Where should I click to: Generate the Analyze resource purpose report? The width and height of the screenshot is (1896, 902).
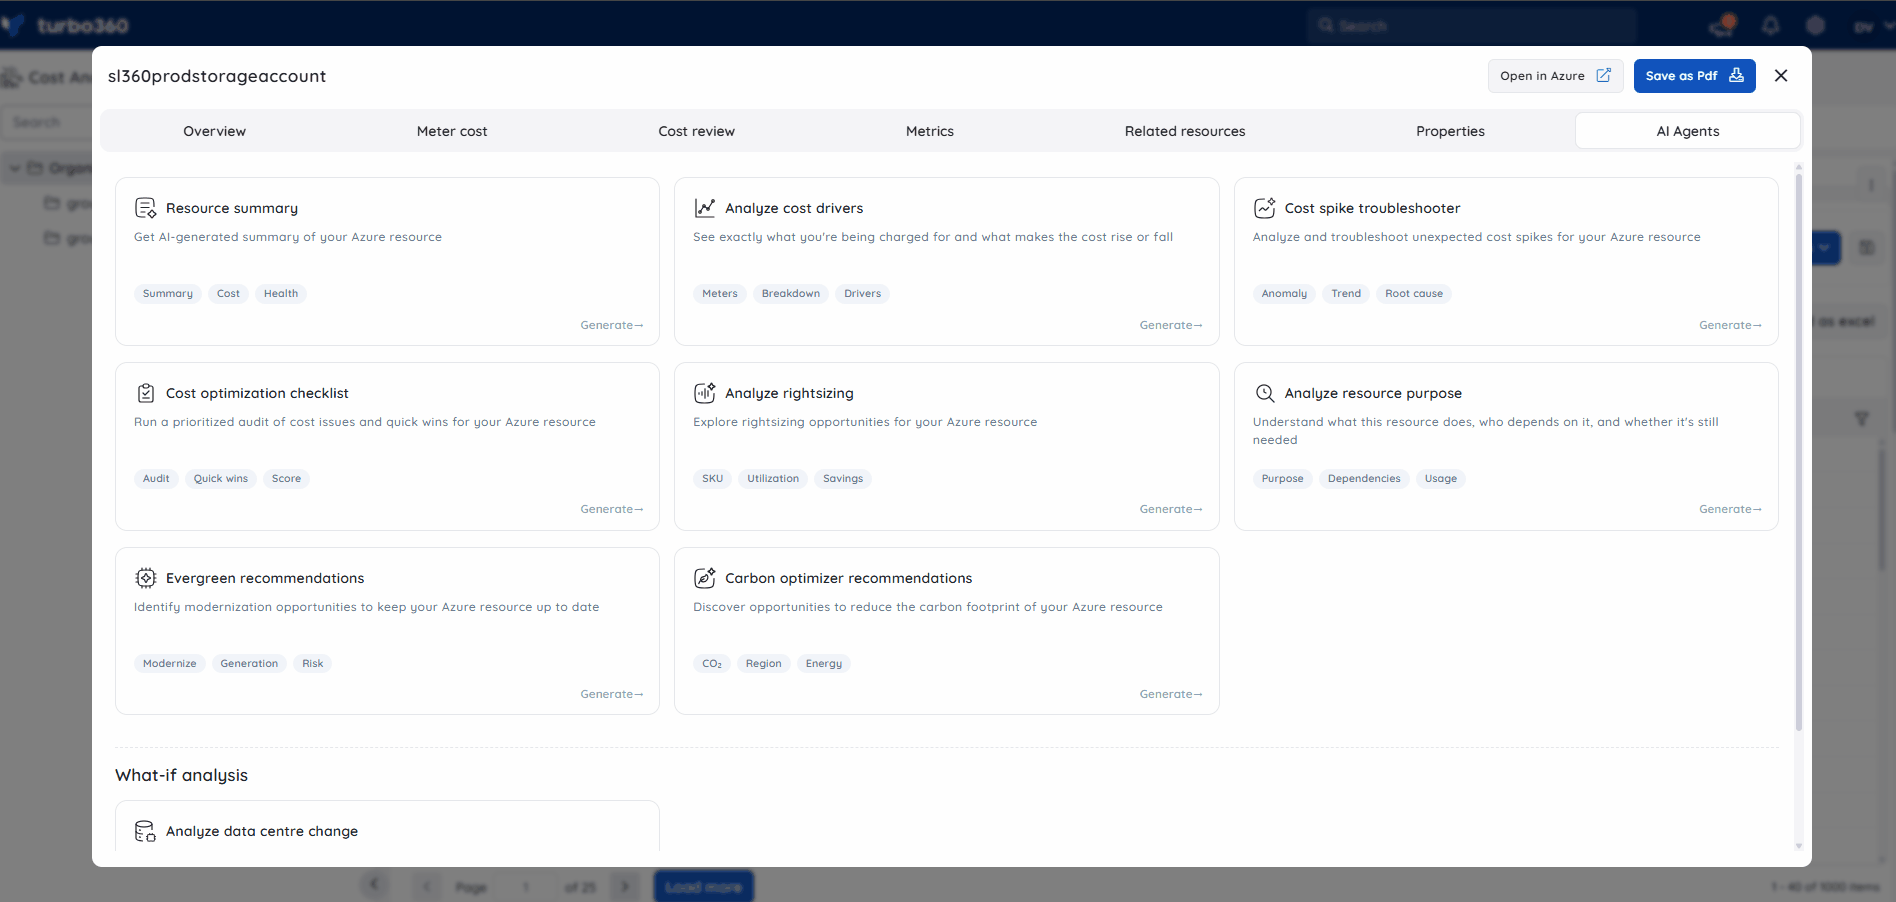click(1731, 509)
